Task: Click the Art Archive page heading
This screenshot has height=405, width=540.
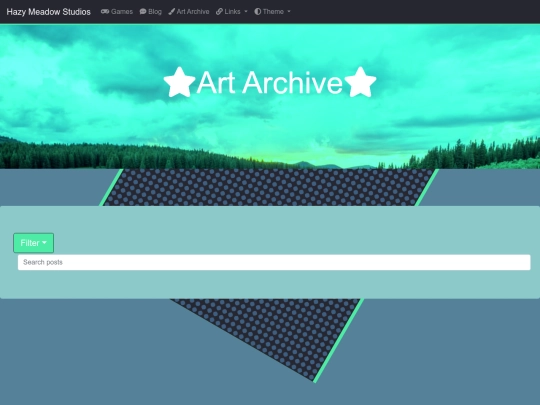Action: tap(270, 83)
